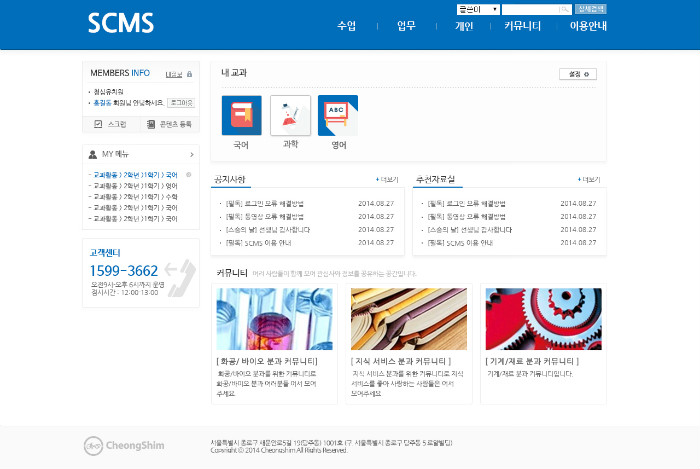Click 더보기 in the 추천자료실 section

[589, 179]
